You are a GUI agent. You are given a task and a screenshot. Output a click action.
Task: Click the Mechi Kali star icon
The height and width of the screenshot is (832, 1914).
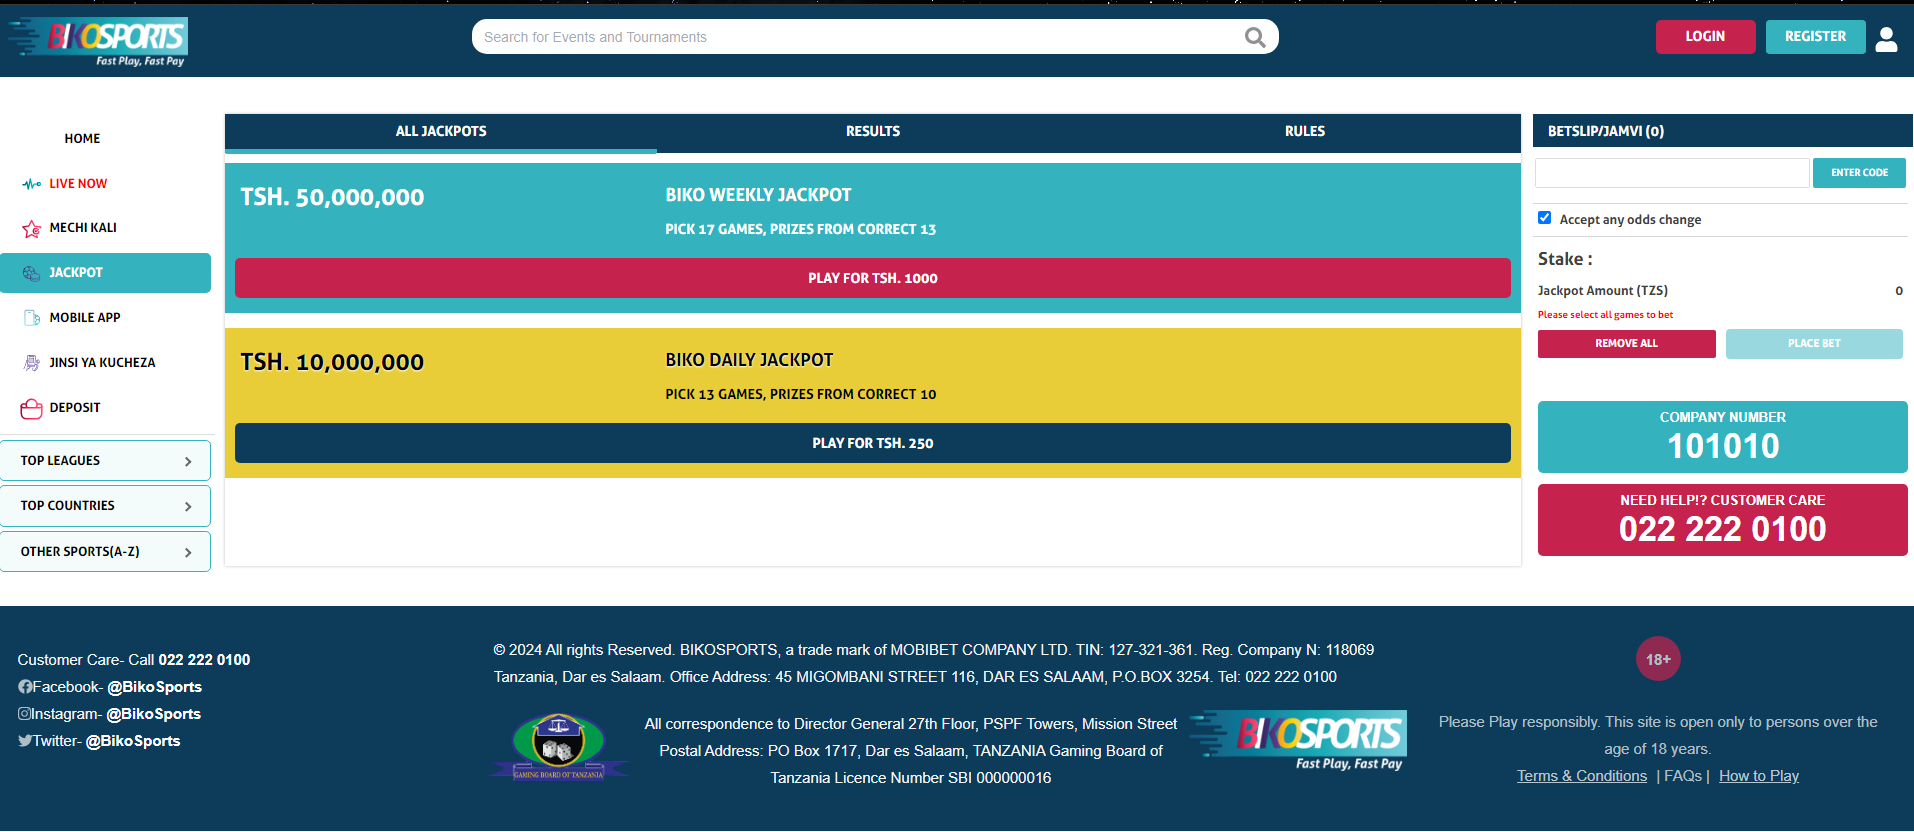click(x=32, y=229)
